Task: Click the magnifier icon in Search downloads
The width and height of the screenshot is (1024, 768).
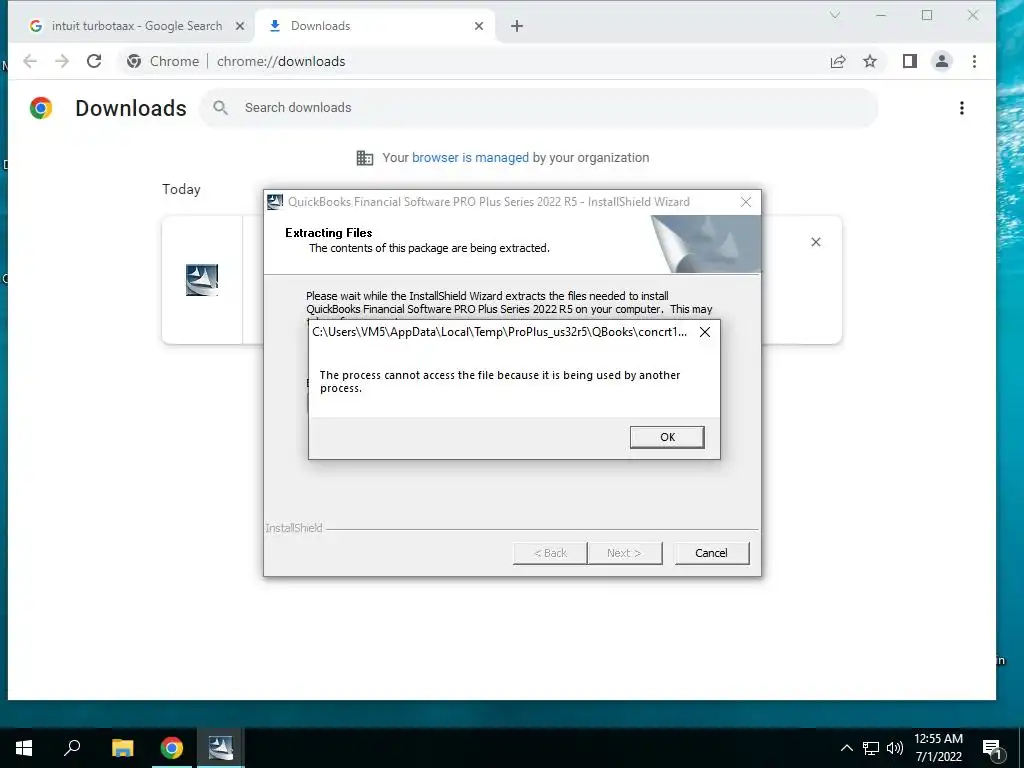Action: point(221,108)
